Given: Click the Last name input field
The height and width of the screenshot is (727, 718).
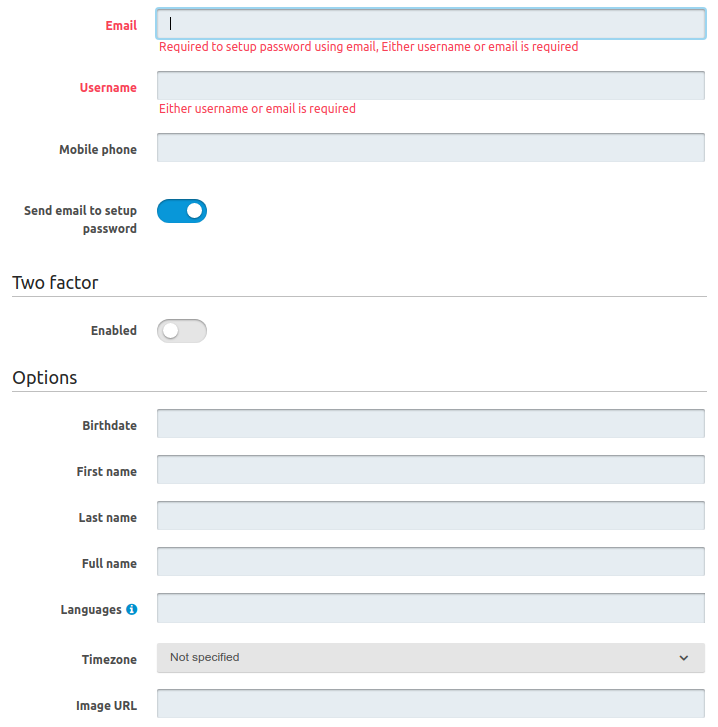Looking at the screenshot, I should pos(430,516).
